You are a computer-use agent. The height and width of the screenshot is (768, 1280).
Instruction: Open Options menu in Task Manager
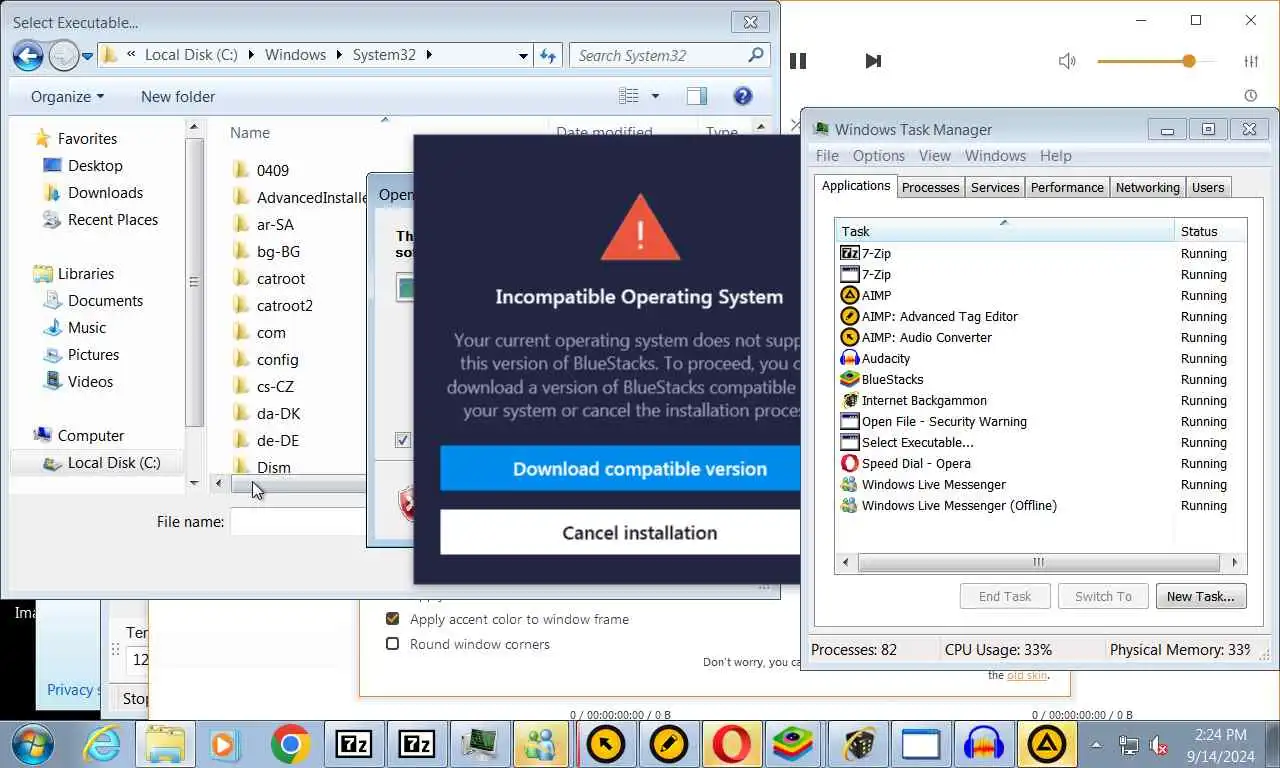[x=879, y=156]
